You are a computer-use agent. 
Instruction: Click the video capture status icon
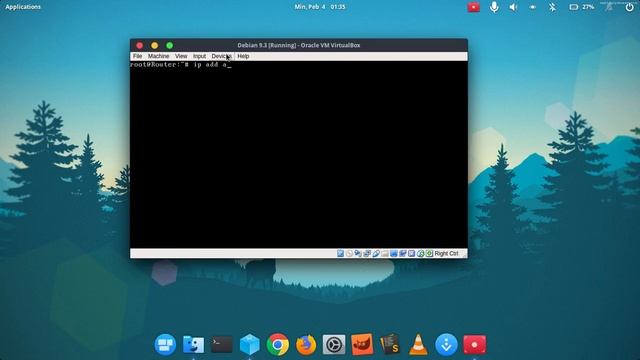pyautogui.click(x=403, y=253)
